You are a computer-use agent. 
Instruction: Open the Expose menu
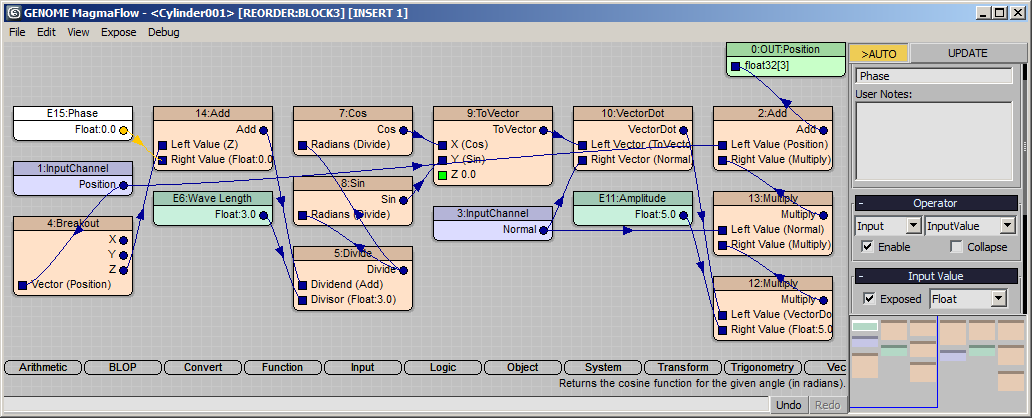(118, 32)
